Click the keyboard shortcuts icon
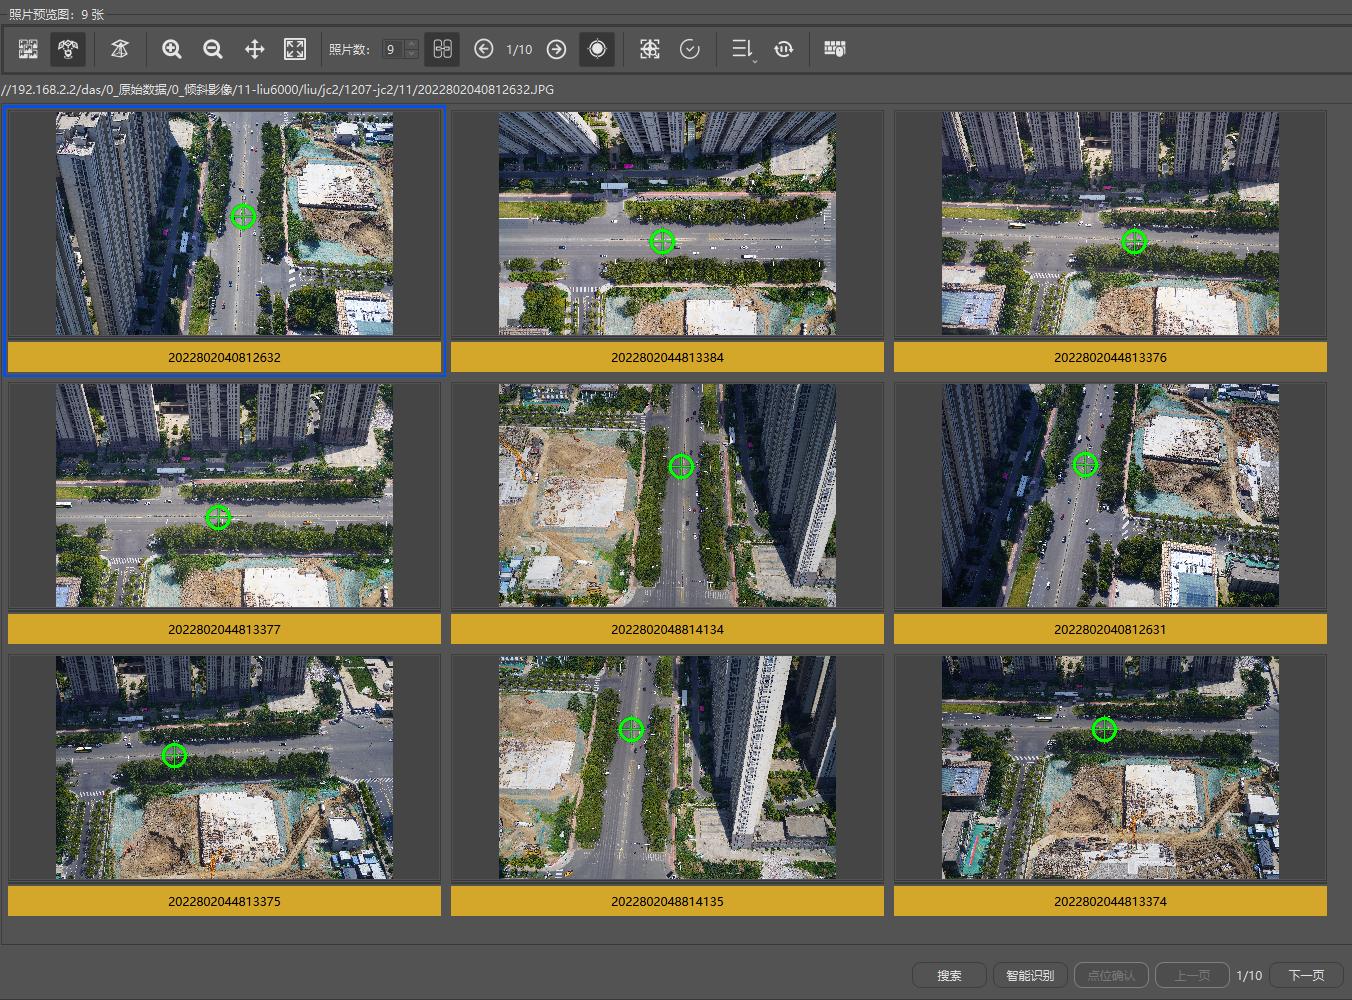 [x=834, y=49]
